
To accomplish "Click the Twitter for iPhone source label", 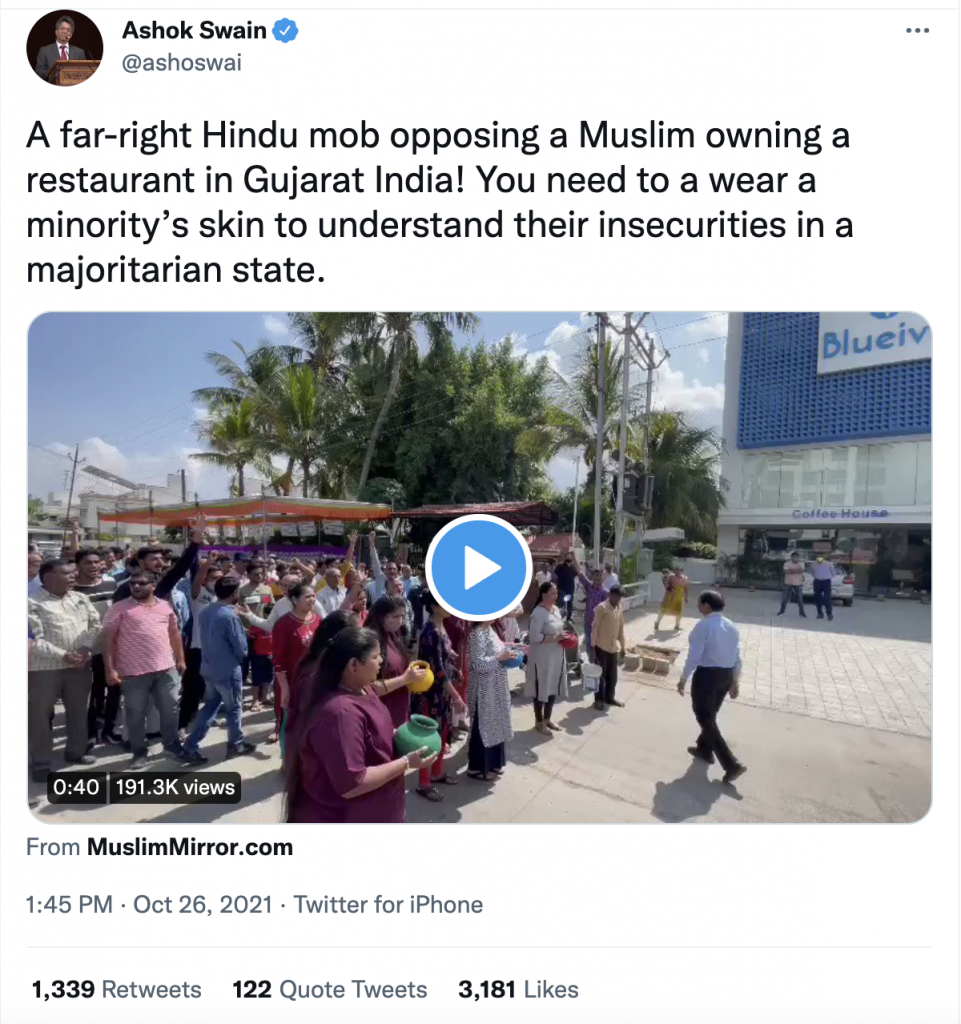I will (x=388, y=905).
